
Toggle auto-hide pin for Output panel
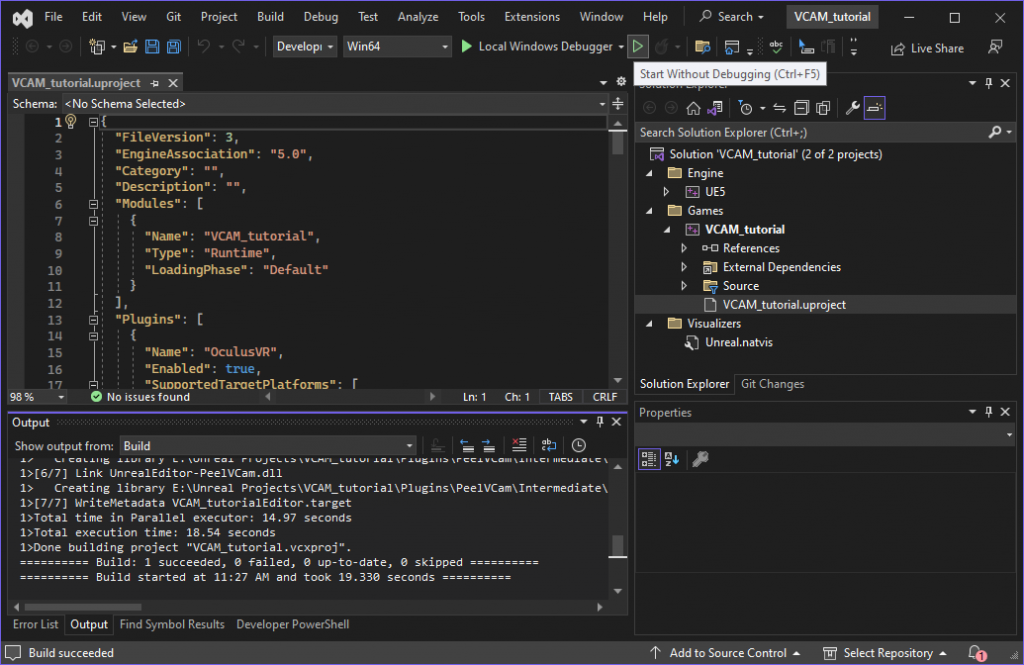(600, 422)
